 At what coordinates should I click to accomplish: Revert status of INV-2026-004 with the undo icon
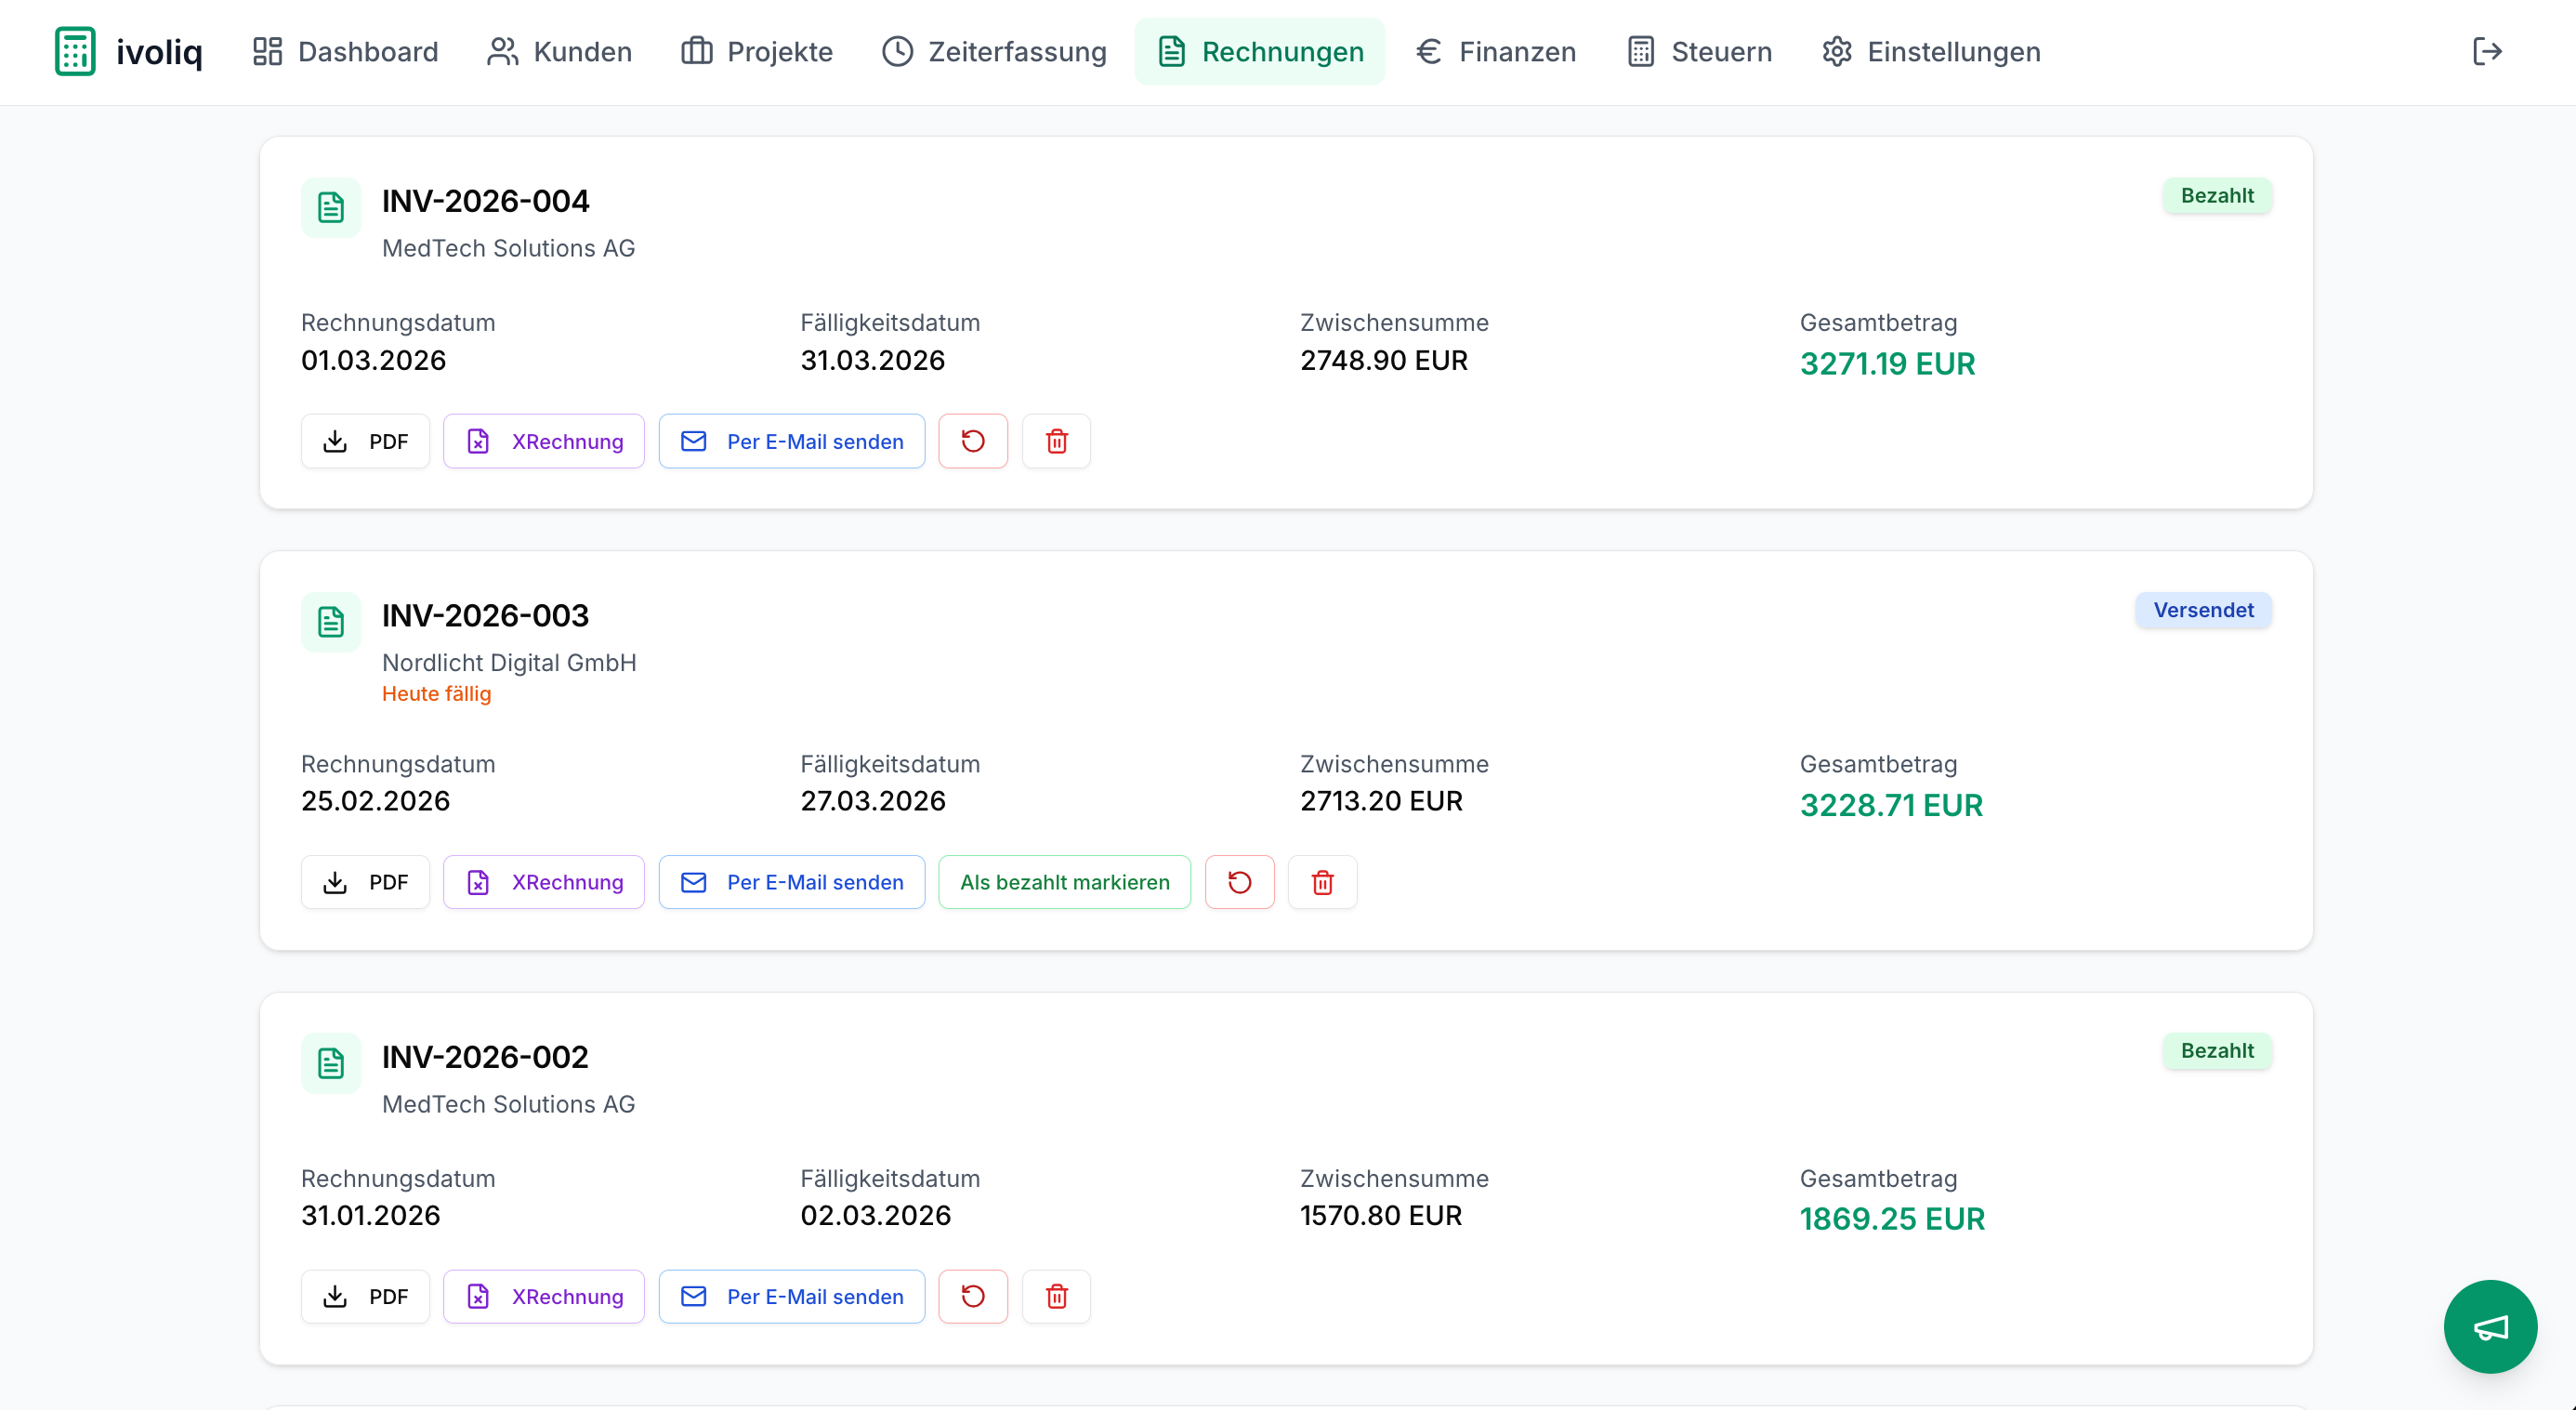(972, 441)
